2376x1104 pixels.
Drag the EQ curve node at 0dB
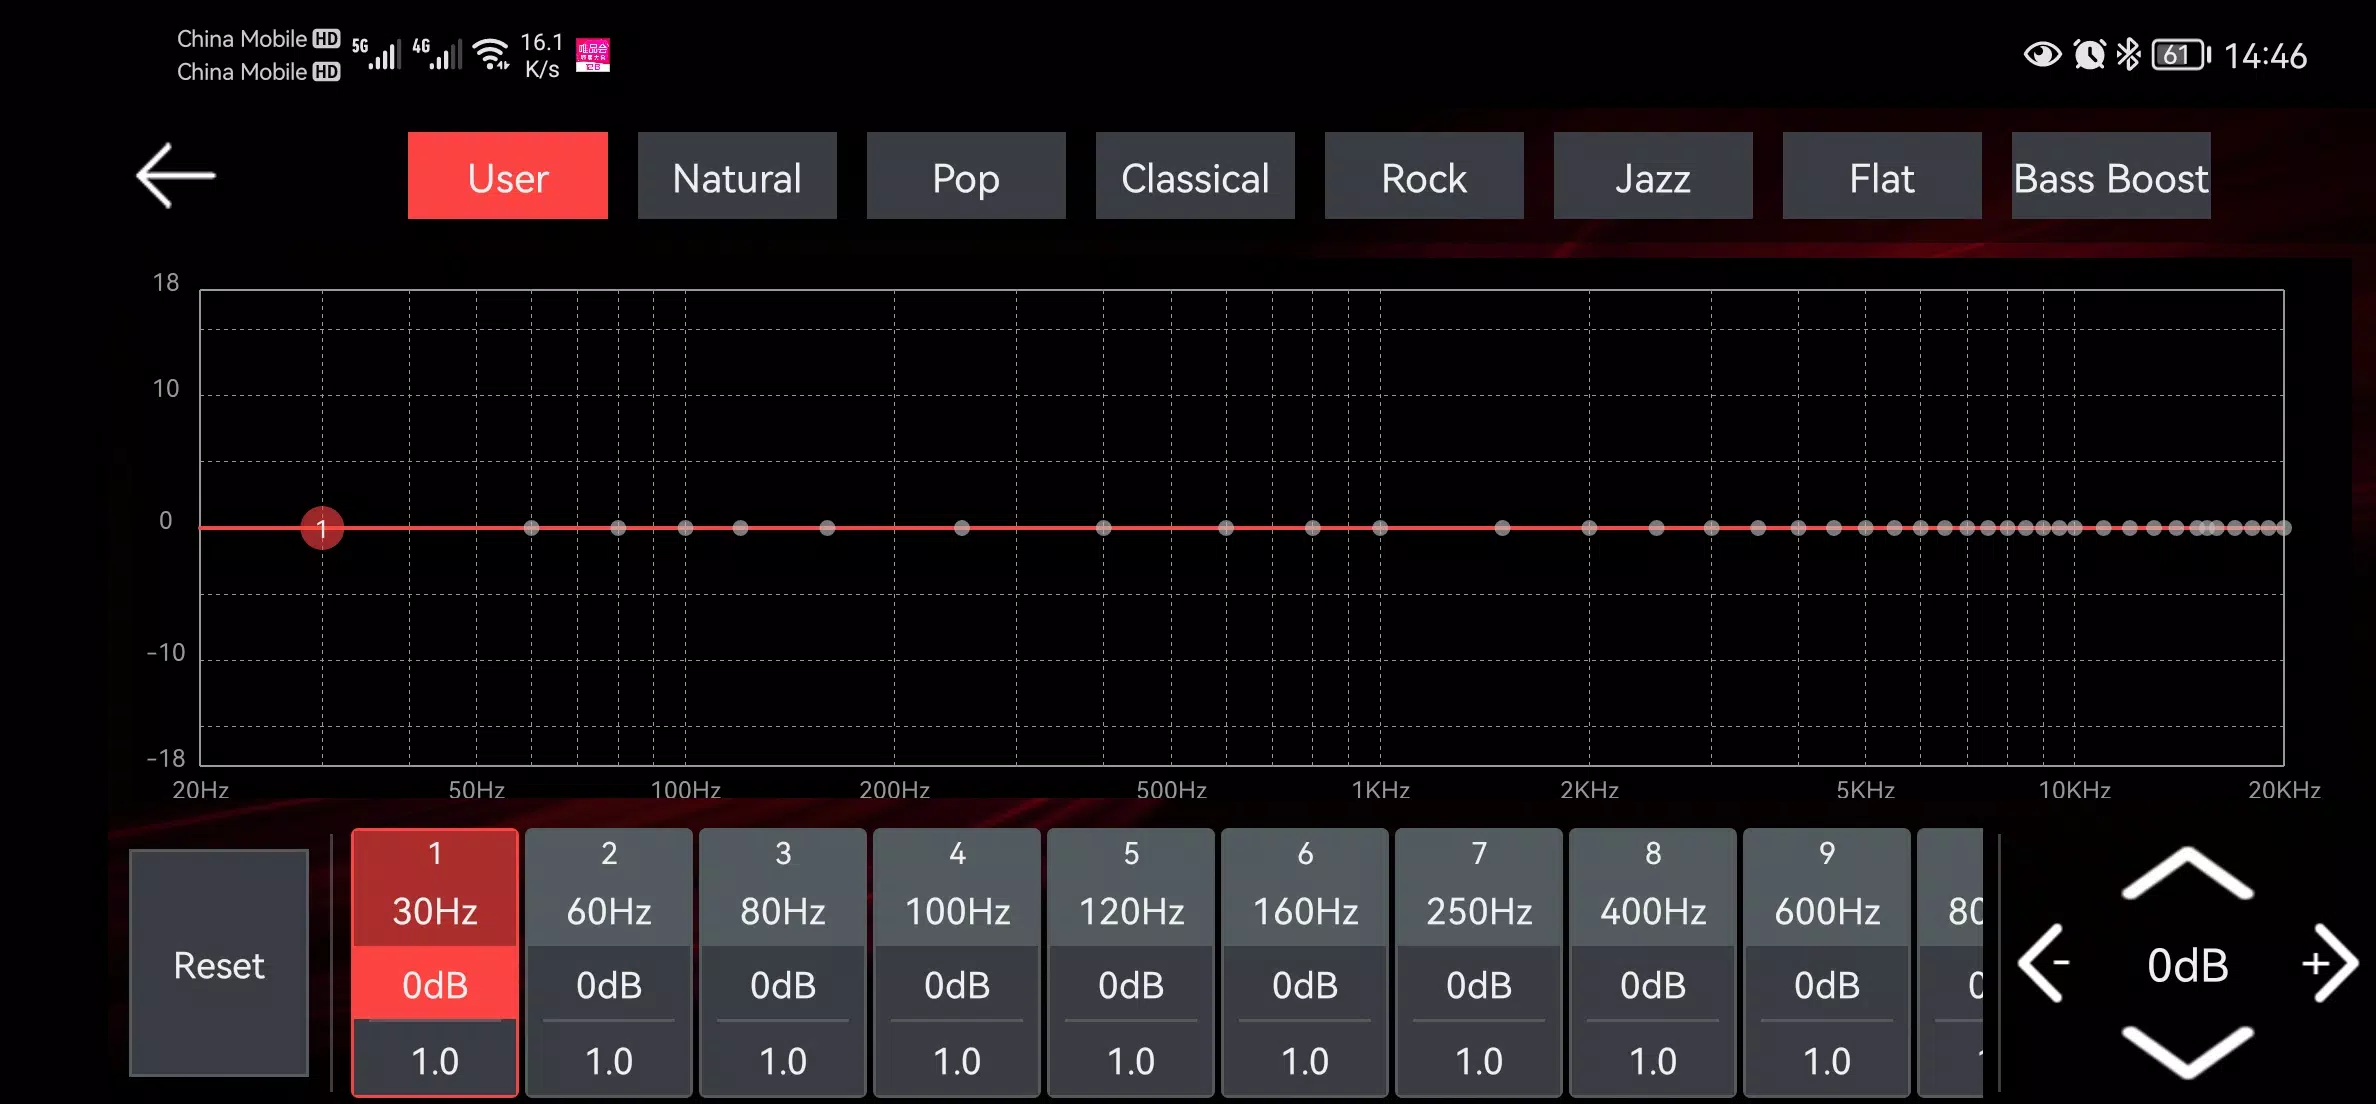click(x=323, y=527)
